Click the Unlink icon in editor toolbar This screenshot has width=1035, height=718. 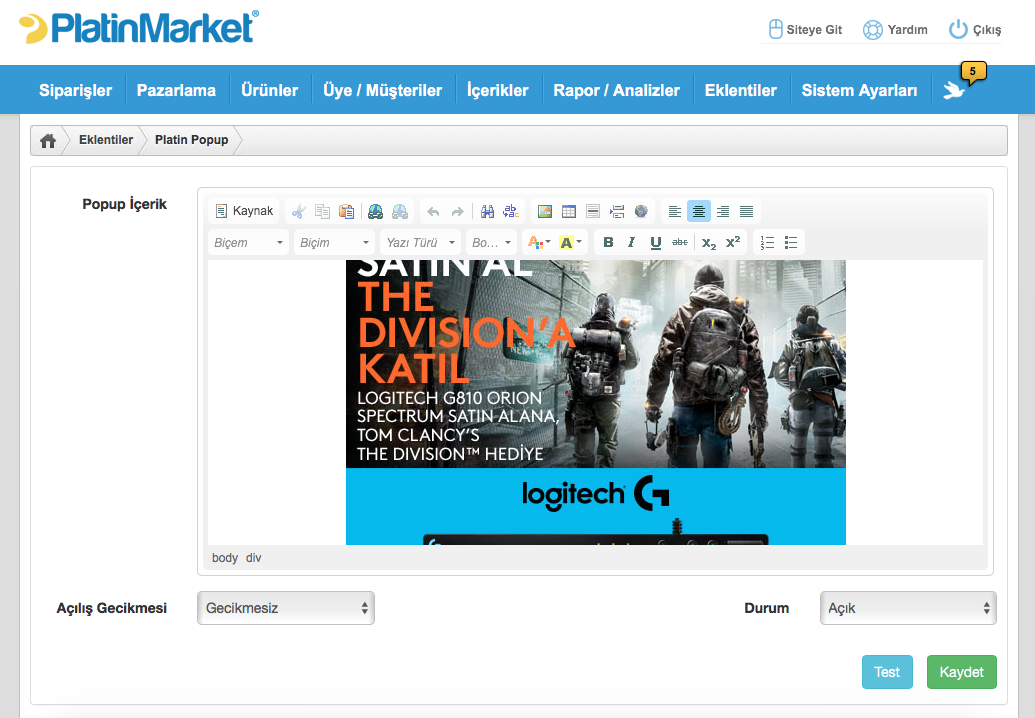400,211
